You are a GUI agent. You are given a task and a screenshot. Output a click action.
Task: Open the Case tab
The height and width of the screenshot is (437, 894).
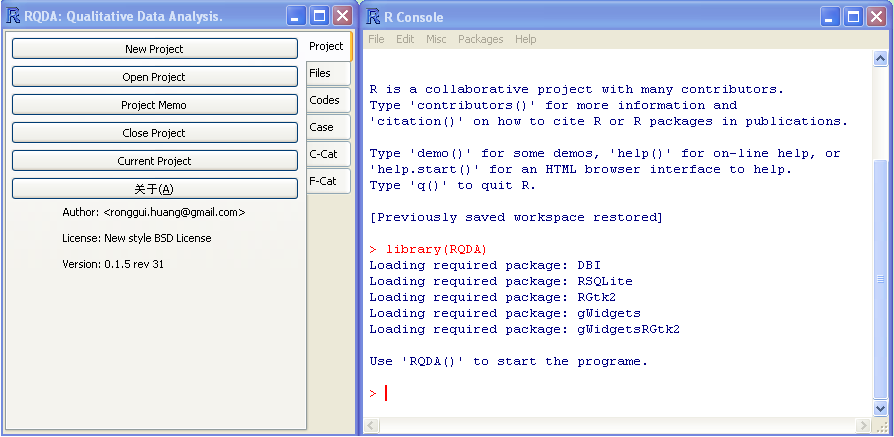(321, 128)
